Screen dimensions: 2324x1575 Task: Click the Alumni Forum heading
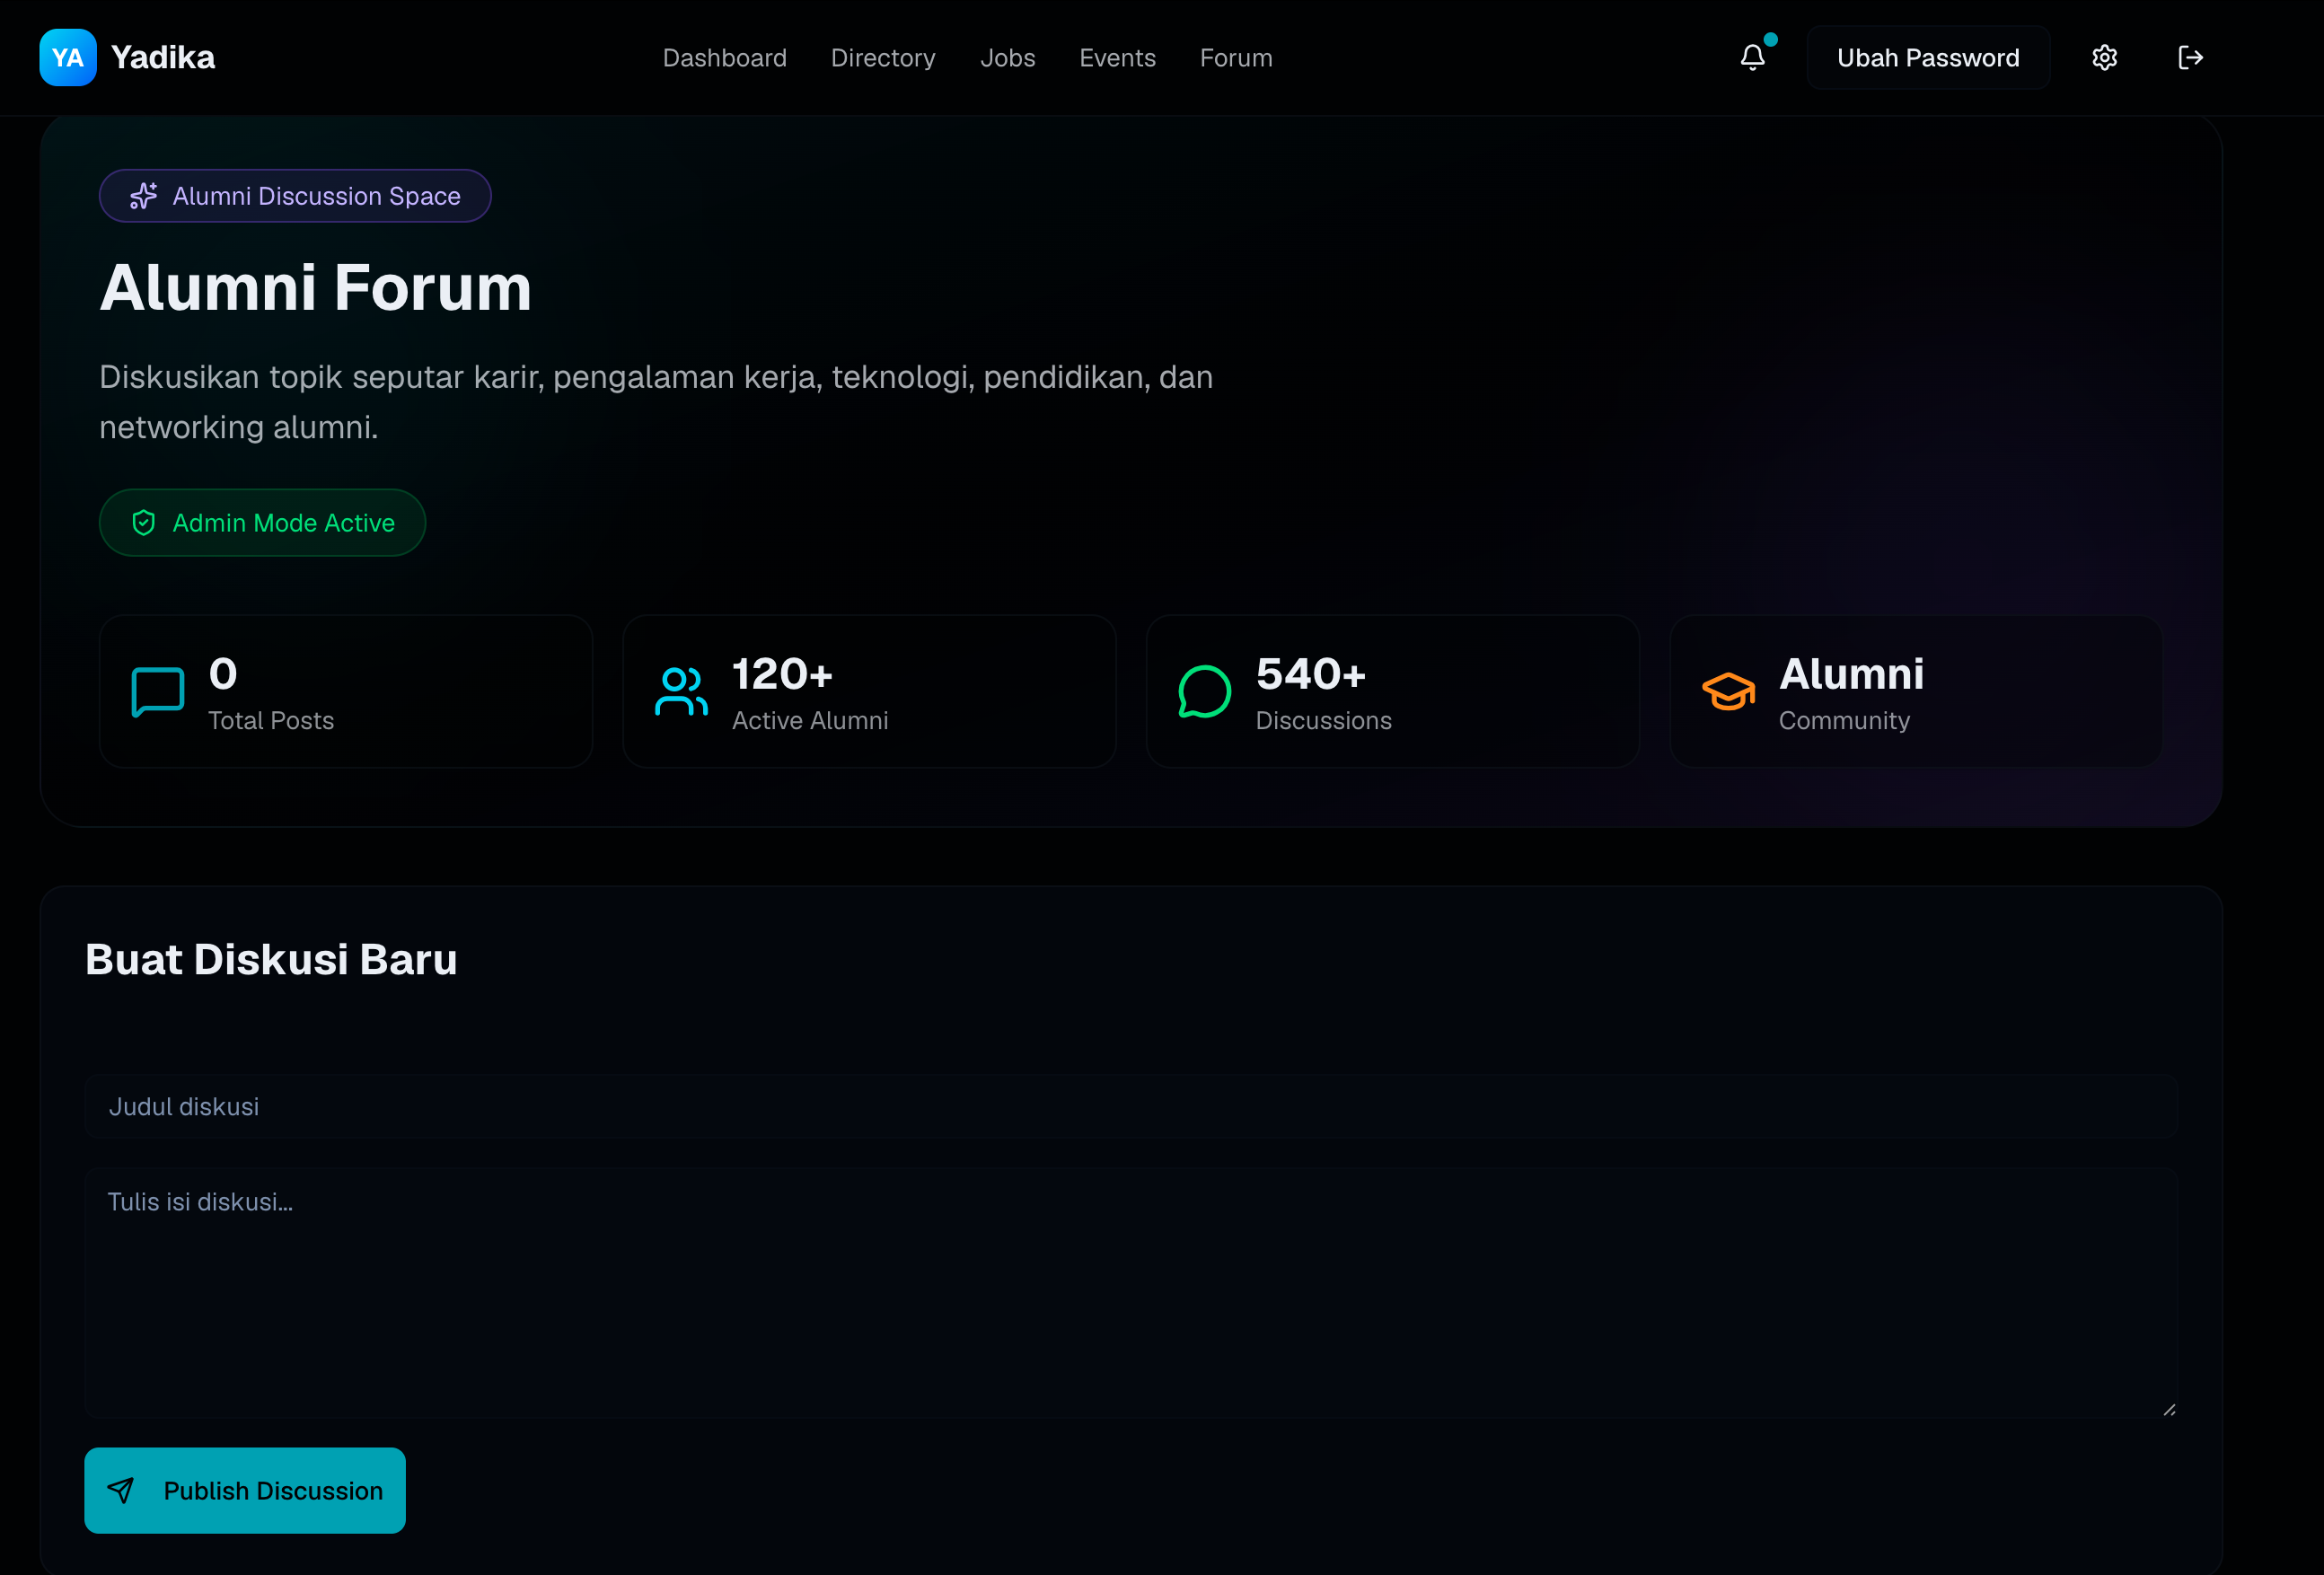click(x=316, y=288)
